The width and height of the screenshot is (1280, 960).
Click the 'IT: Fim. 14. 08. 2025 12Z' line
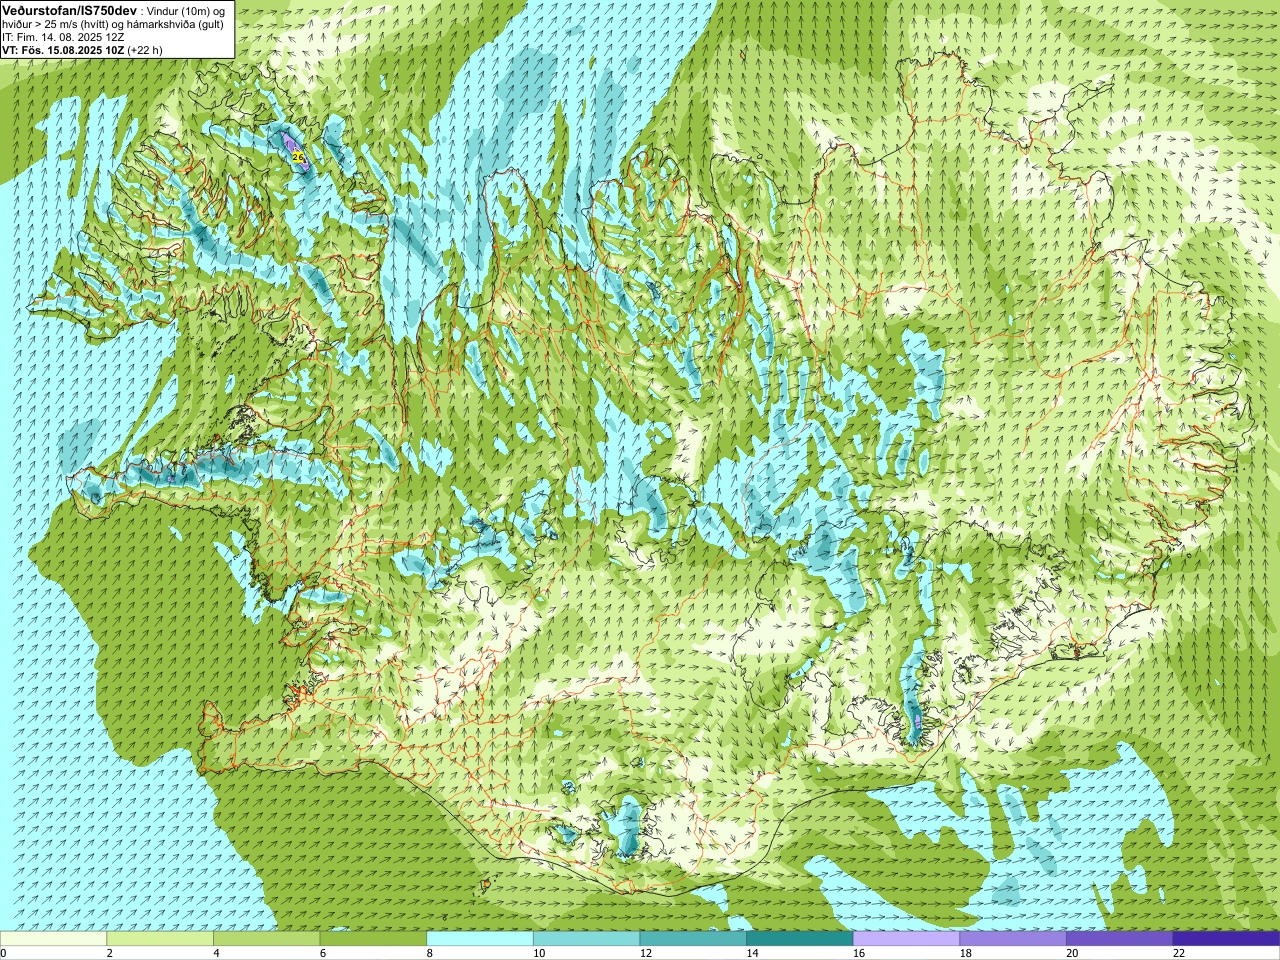(63, 37)
